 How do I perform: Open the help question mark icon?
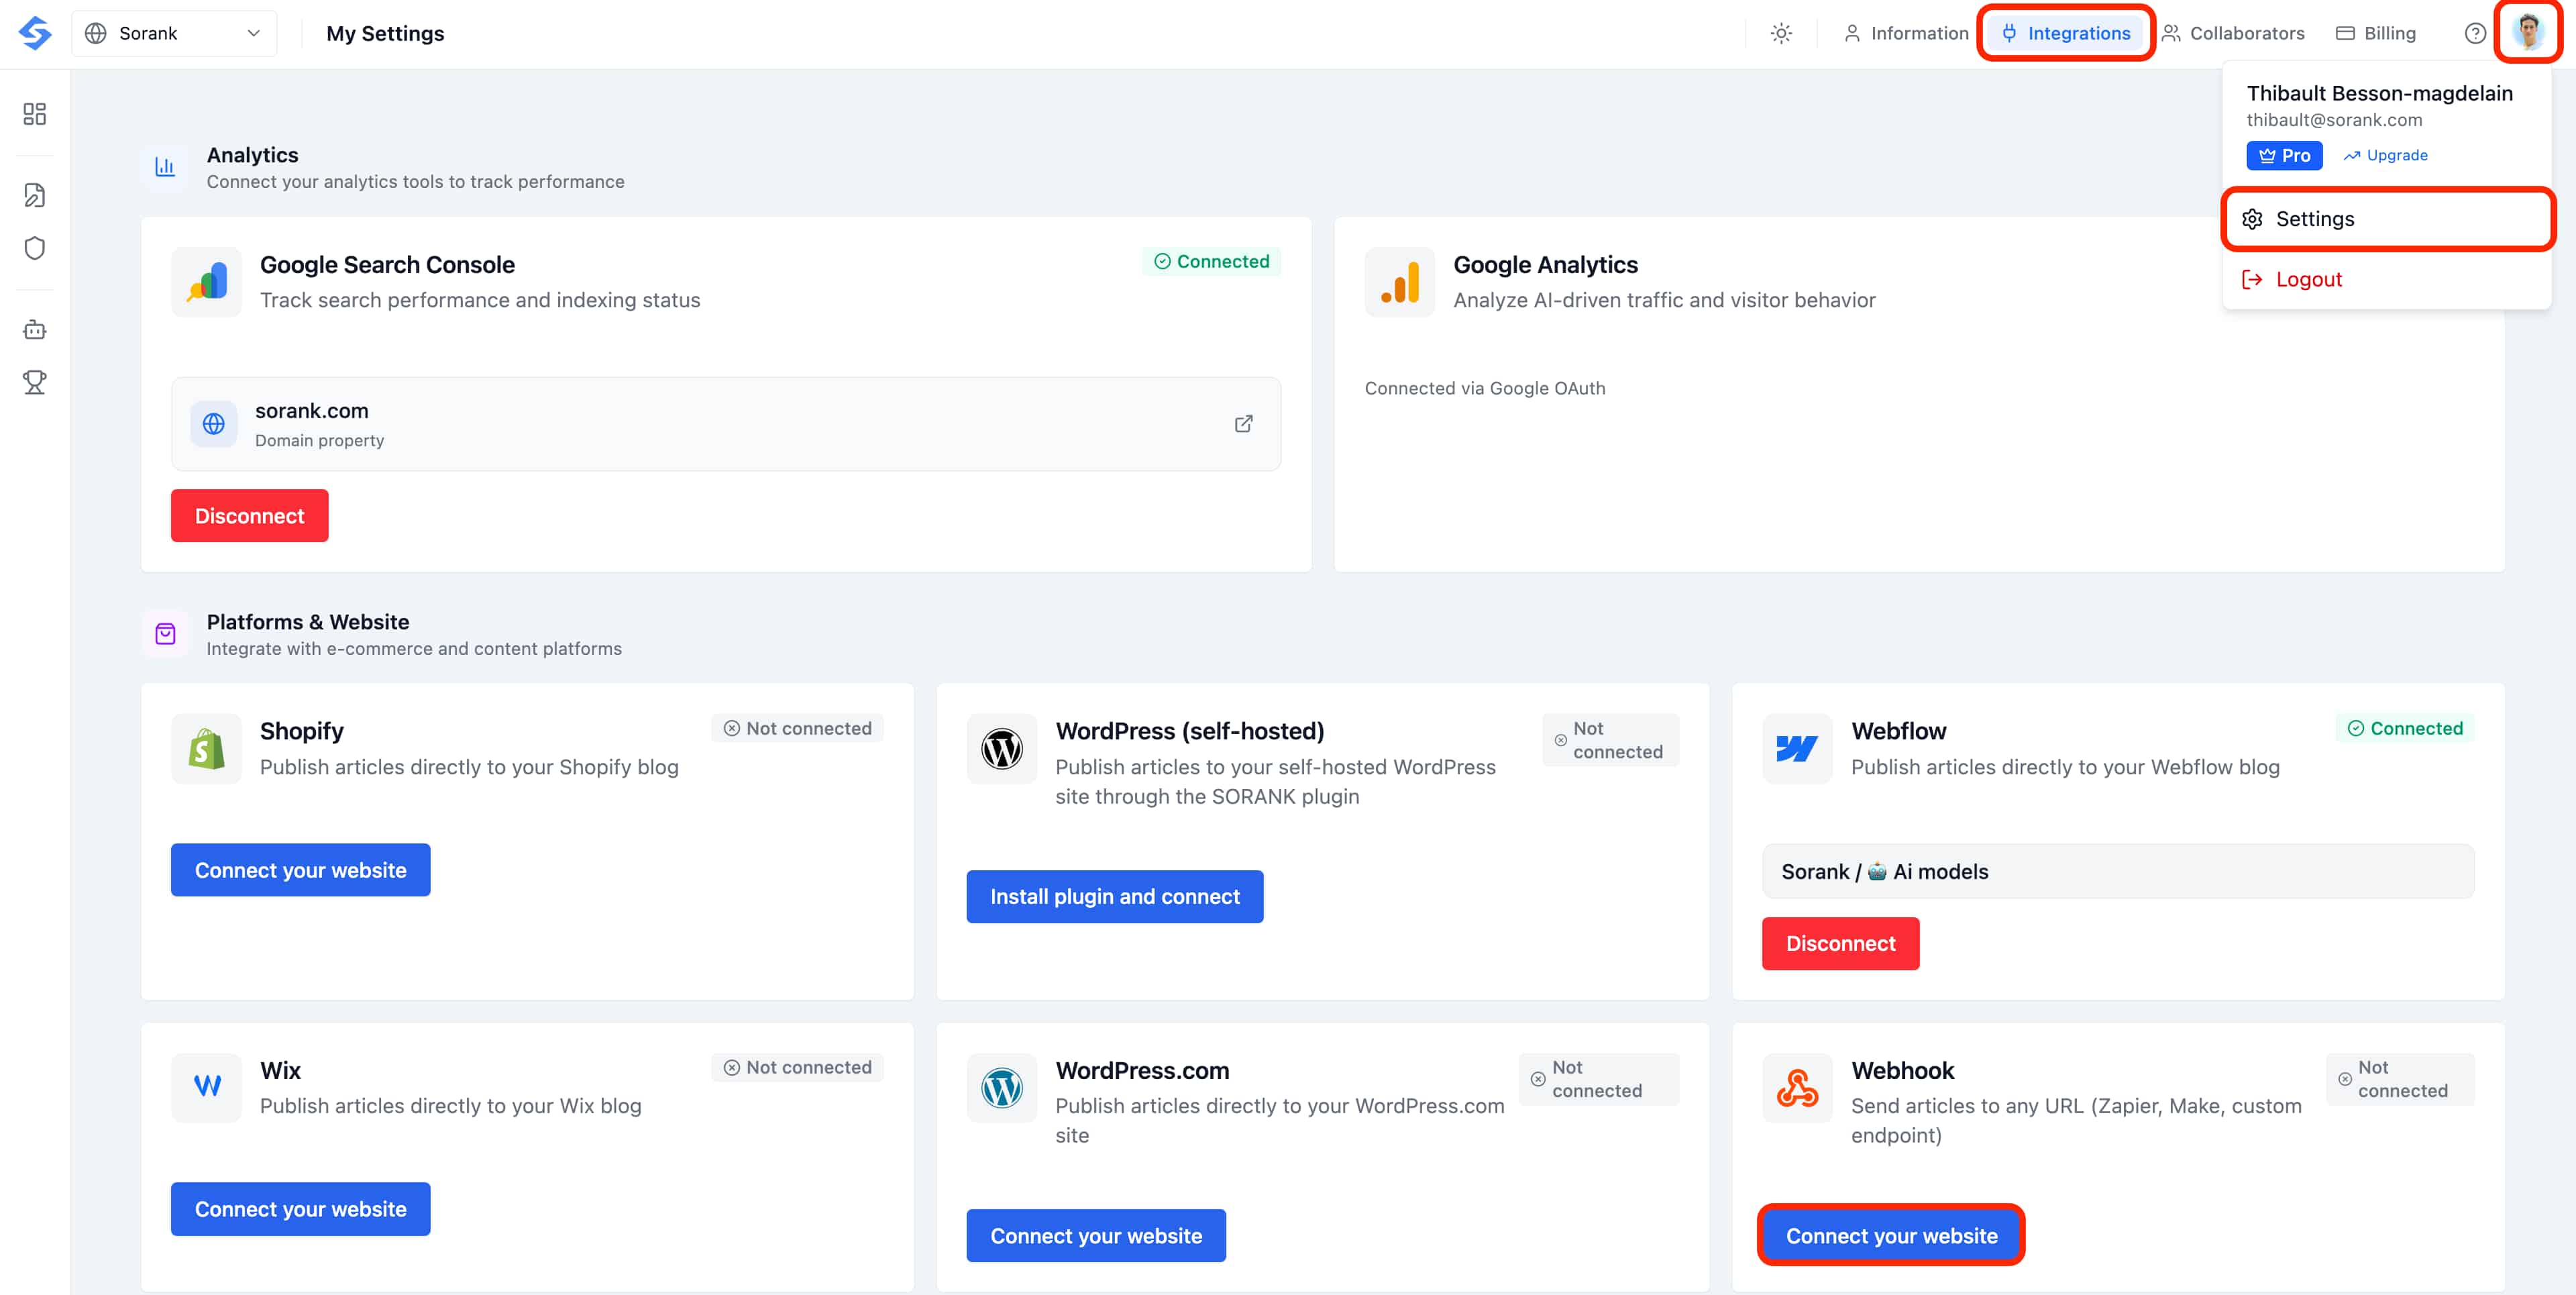pos(2475,33)
